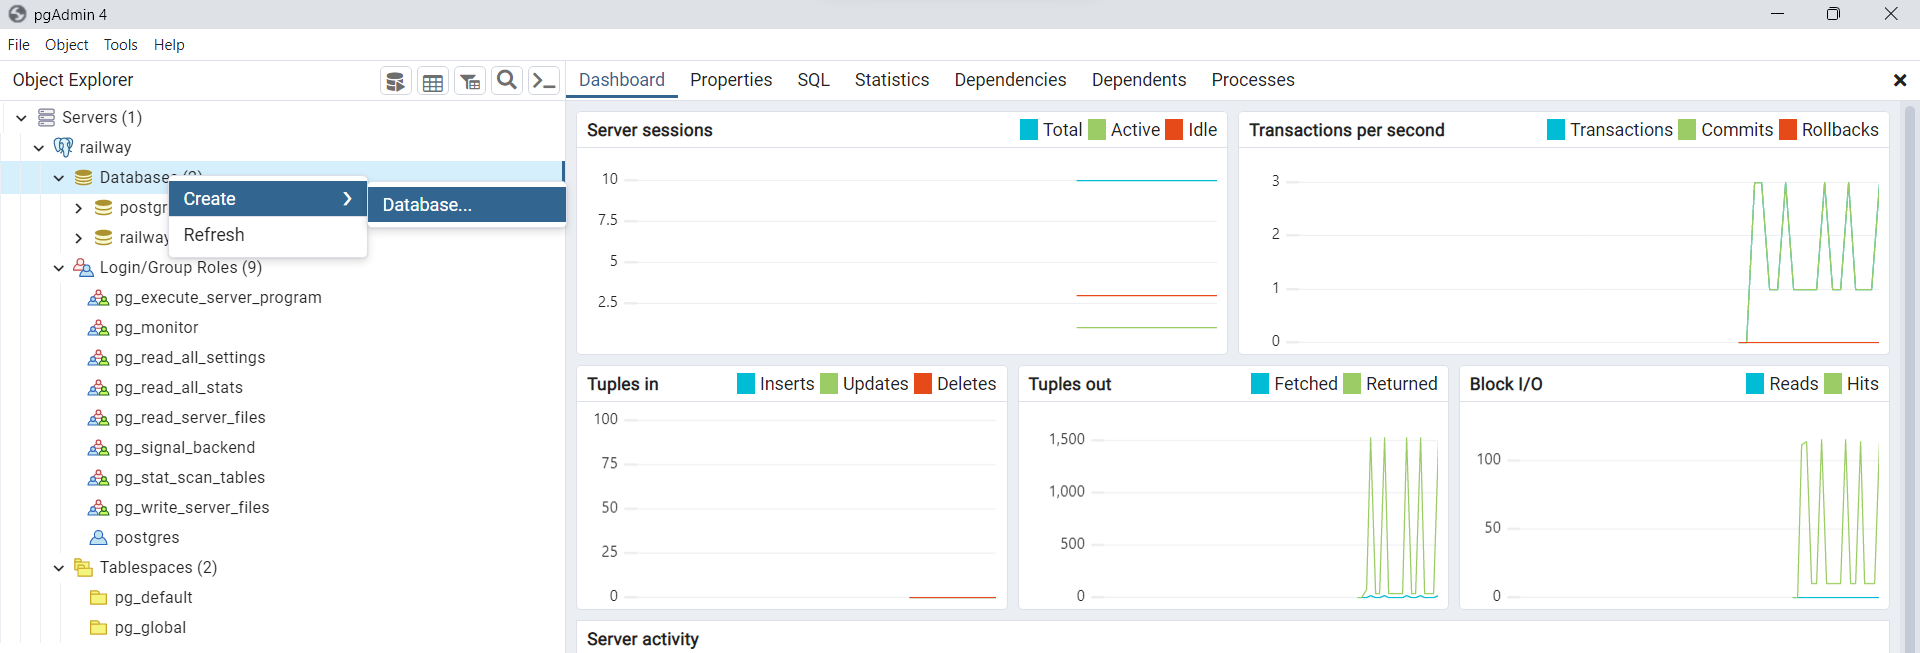
Task: Click the Rollbacks legend color swatch
Action: coord(1788,130)
